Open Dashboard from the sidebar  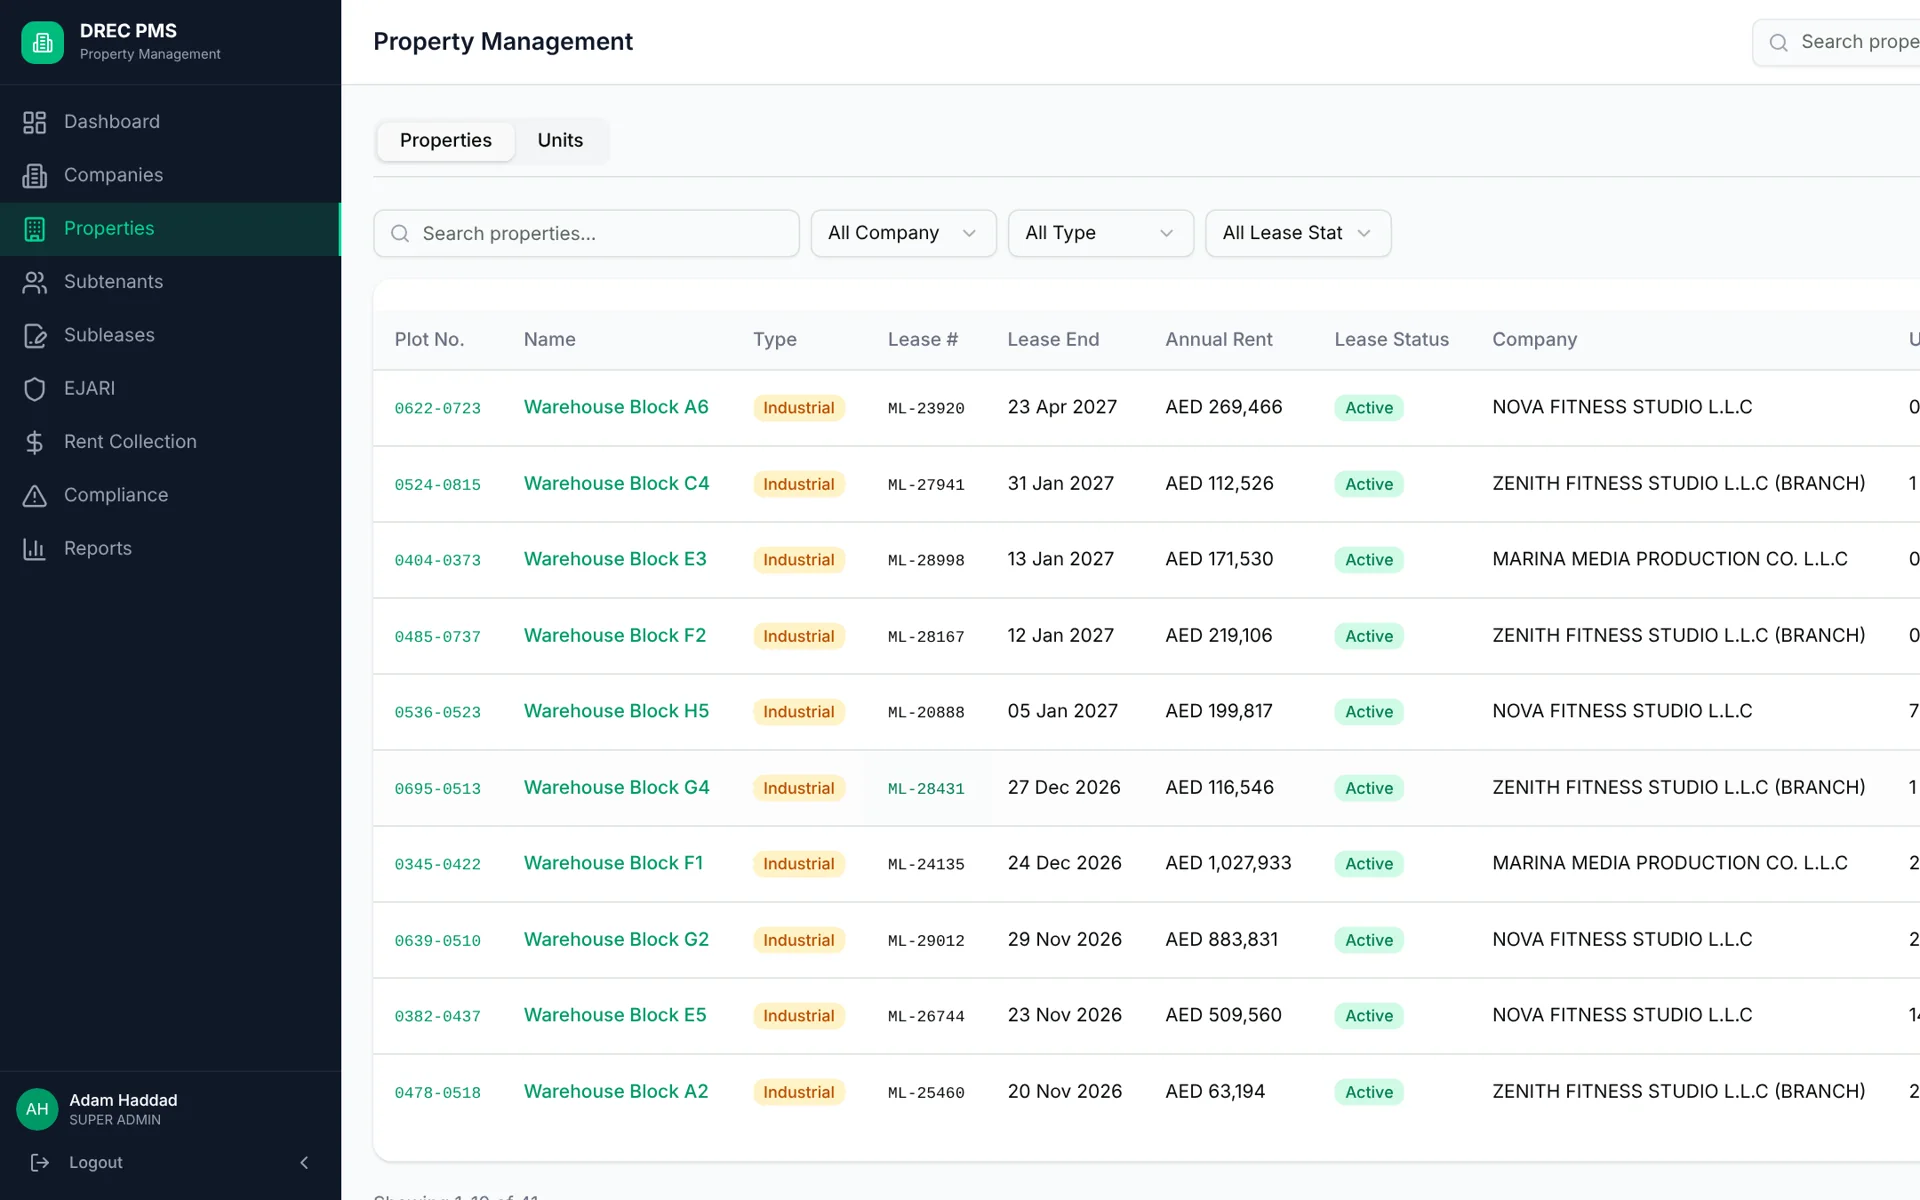pos(170,122)
